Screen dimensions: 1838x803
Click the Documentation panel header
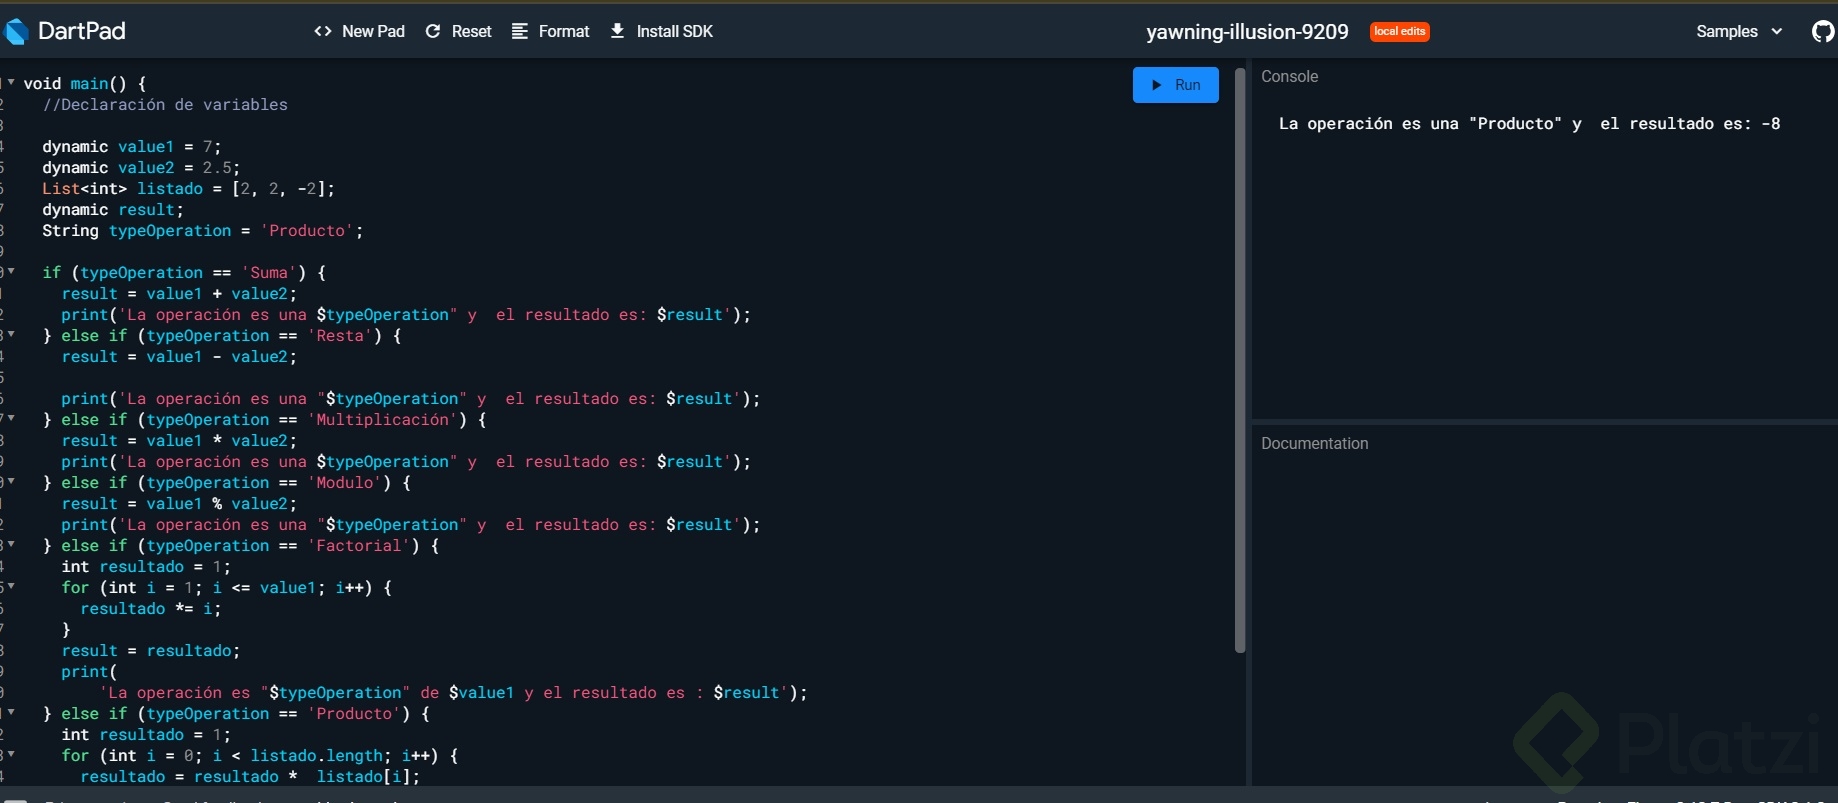1314,444
